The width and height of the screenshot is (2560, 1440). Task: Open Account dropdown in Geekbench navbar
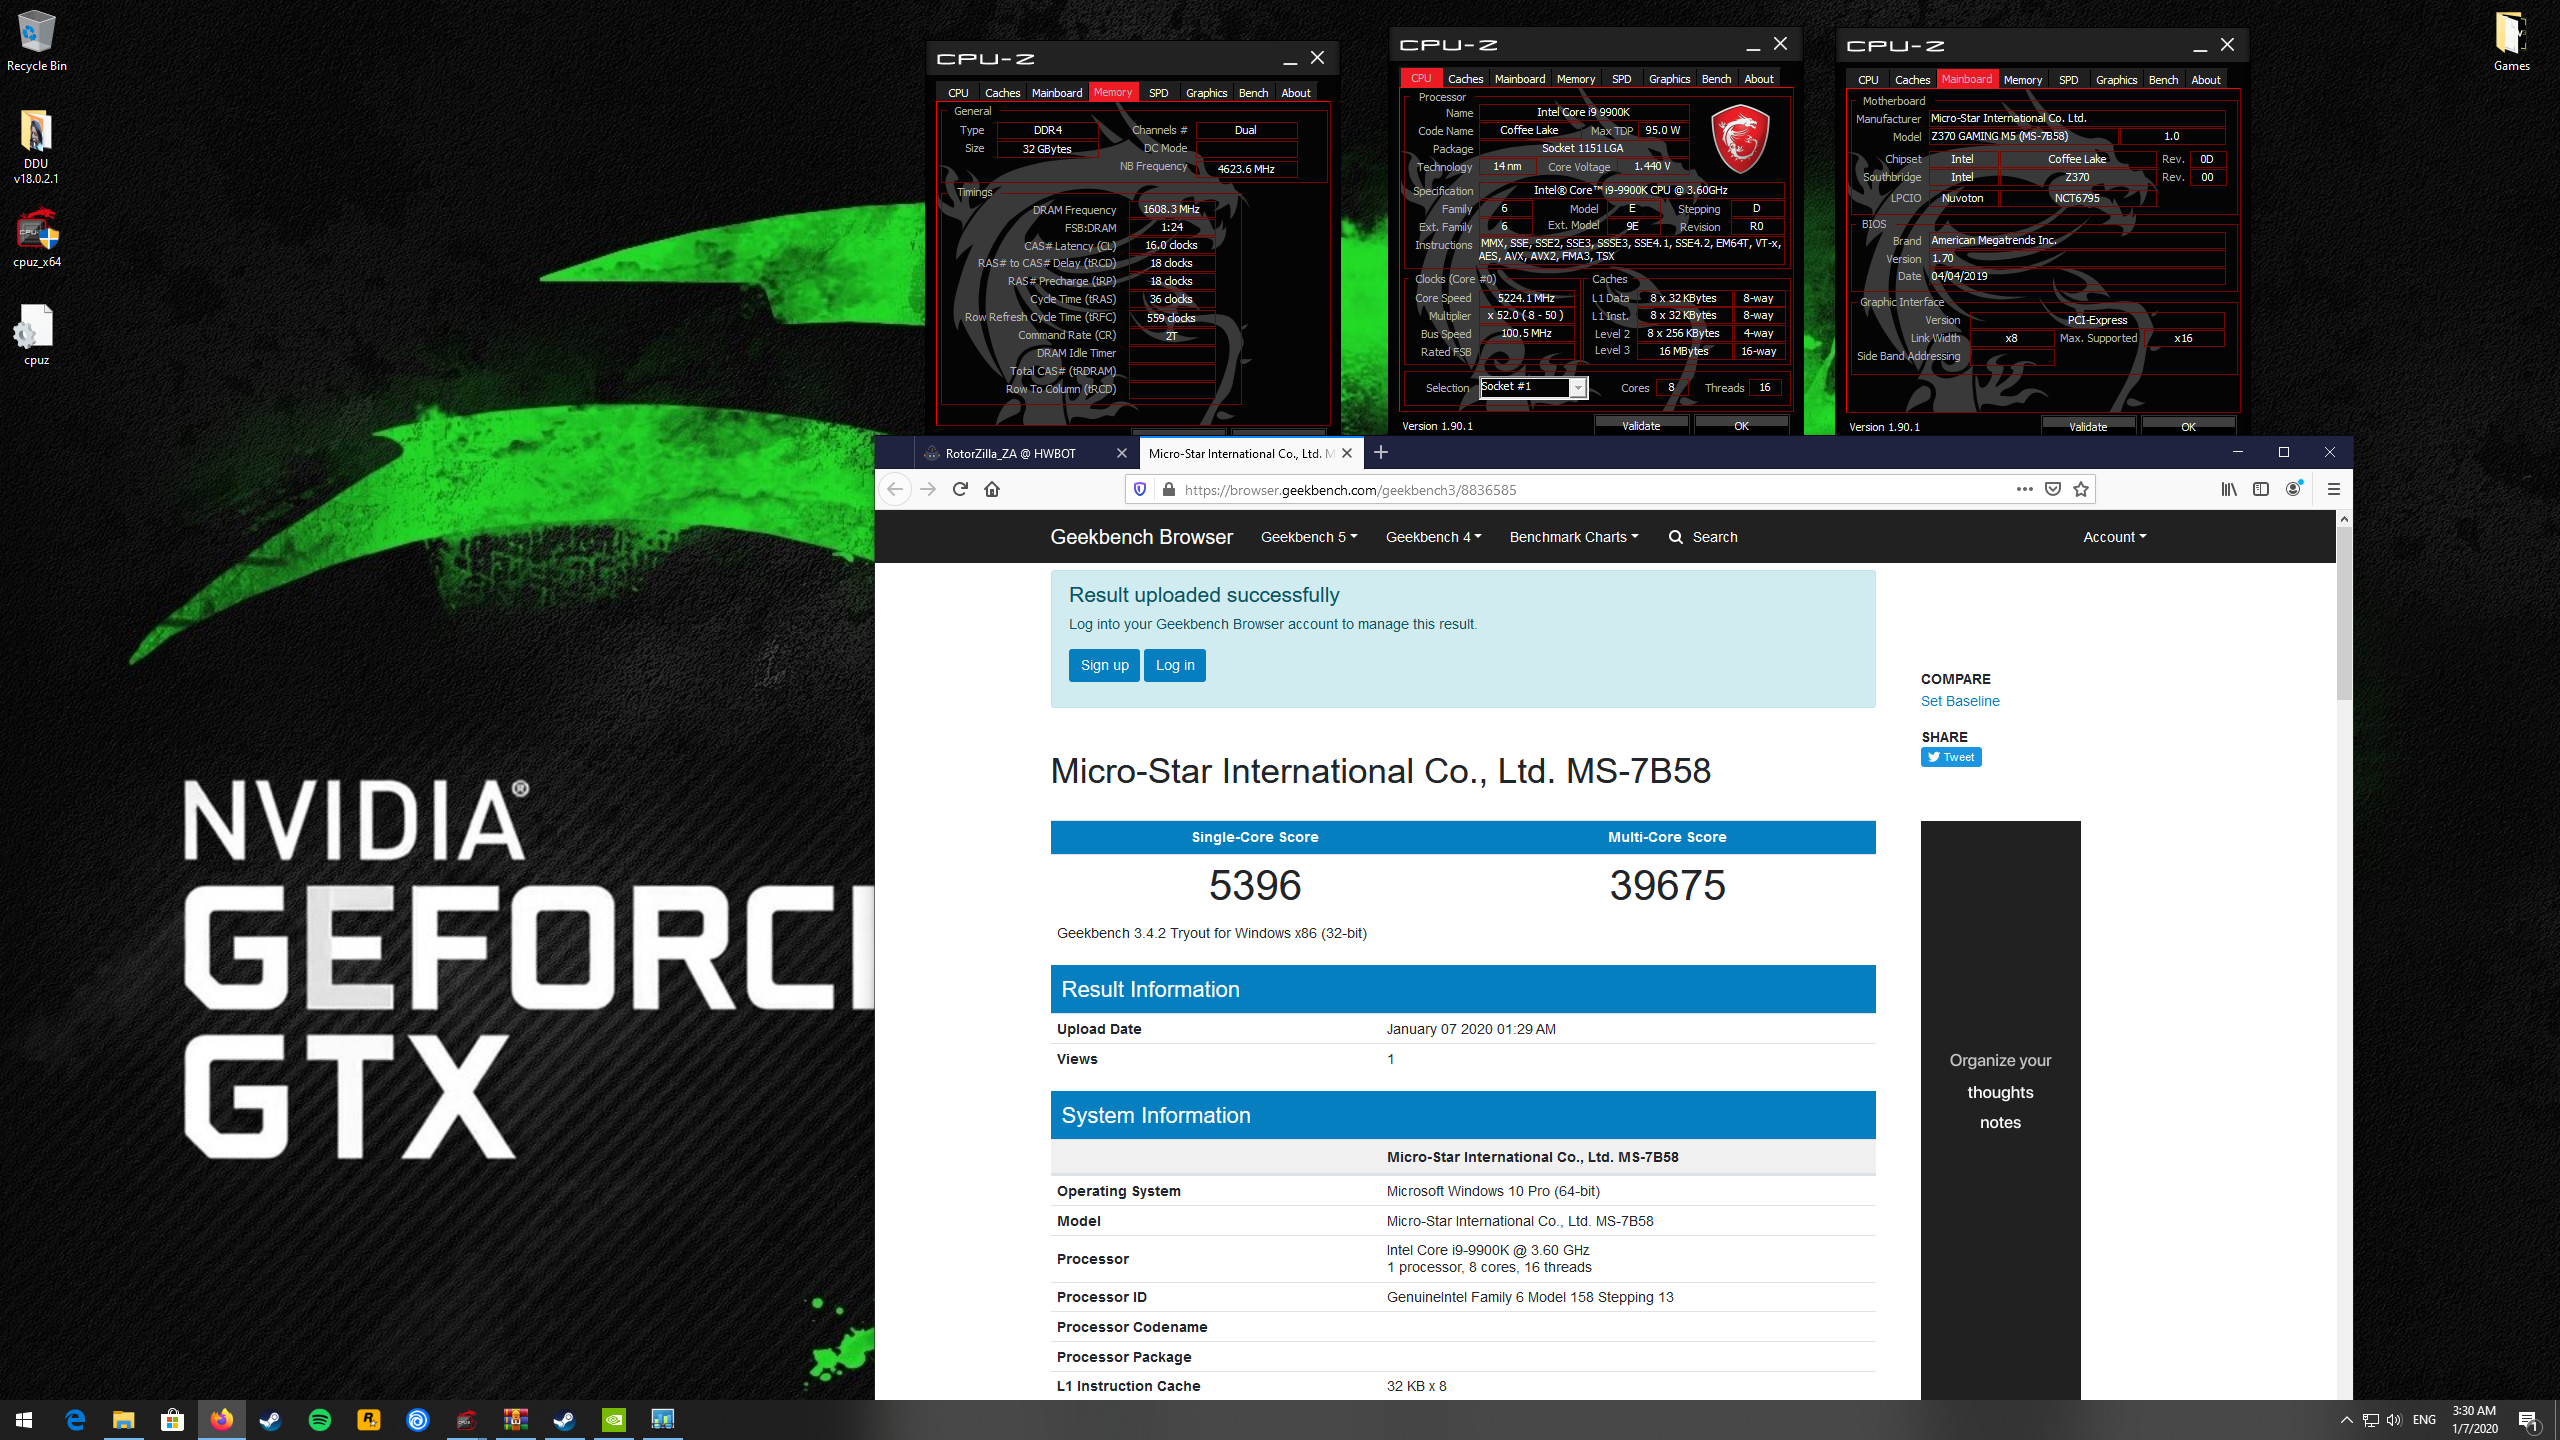2115,537
